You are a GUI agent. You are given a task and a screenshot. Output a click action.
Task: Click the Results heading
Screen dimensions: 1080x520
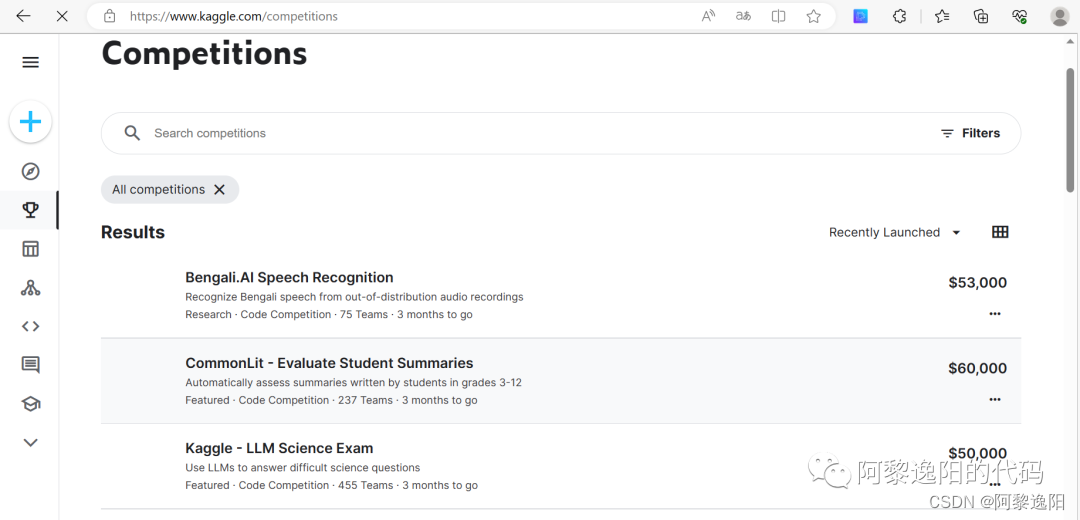click(133, 232)
